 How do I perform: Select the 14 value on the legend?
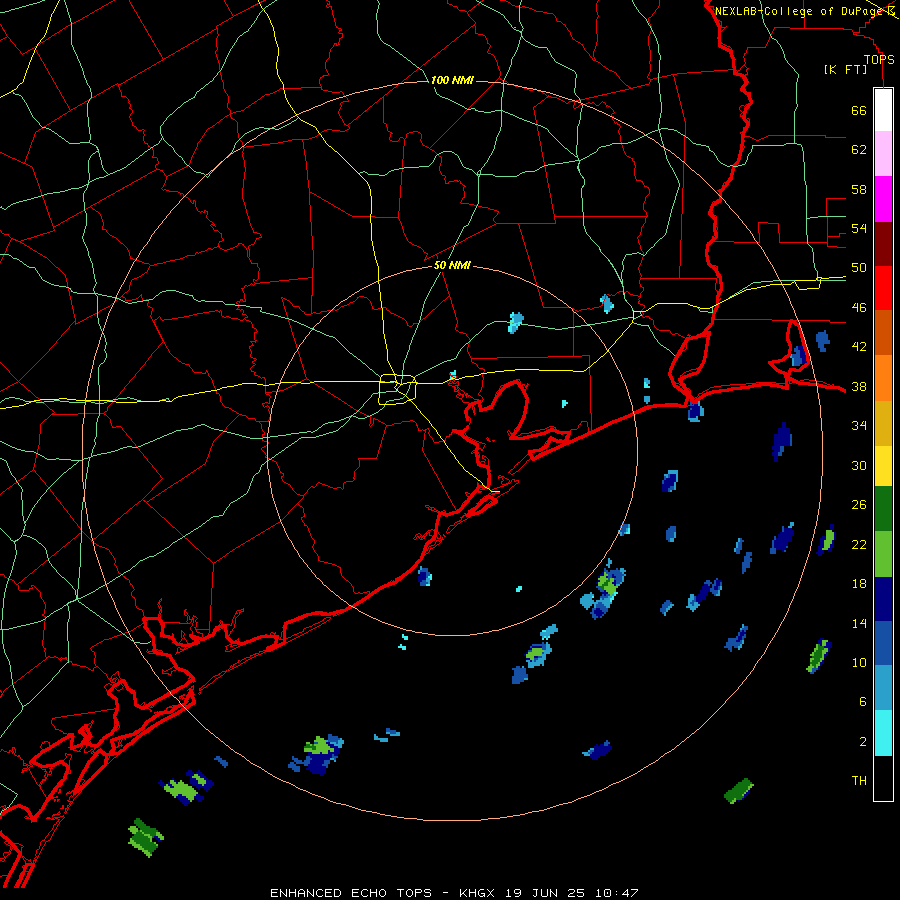coord(859,623)
